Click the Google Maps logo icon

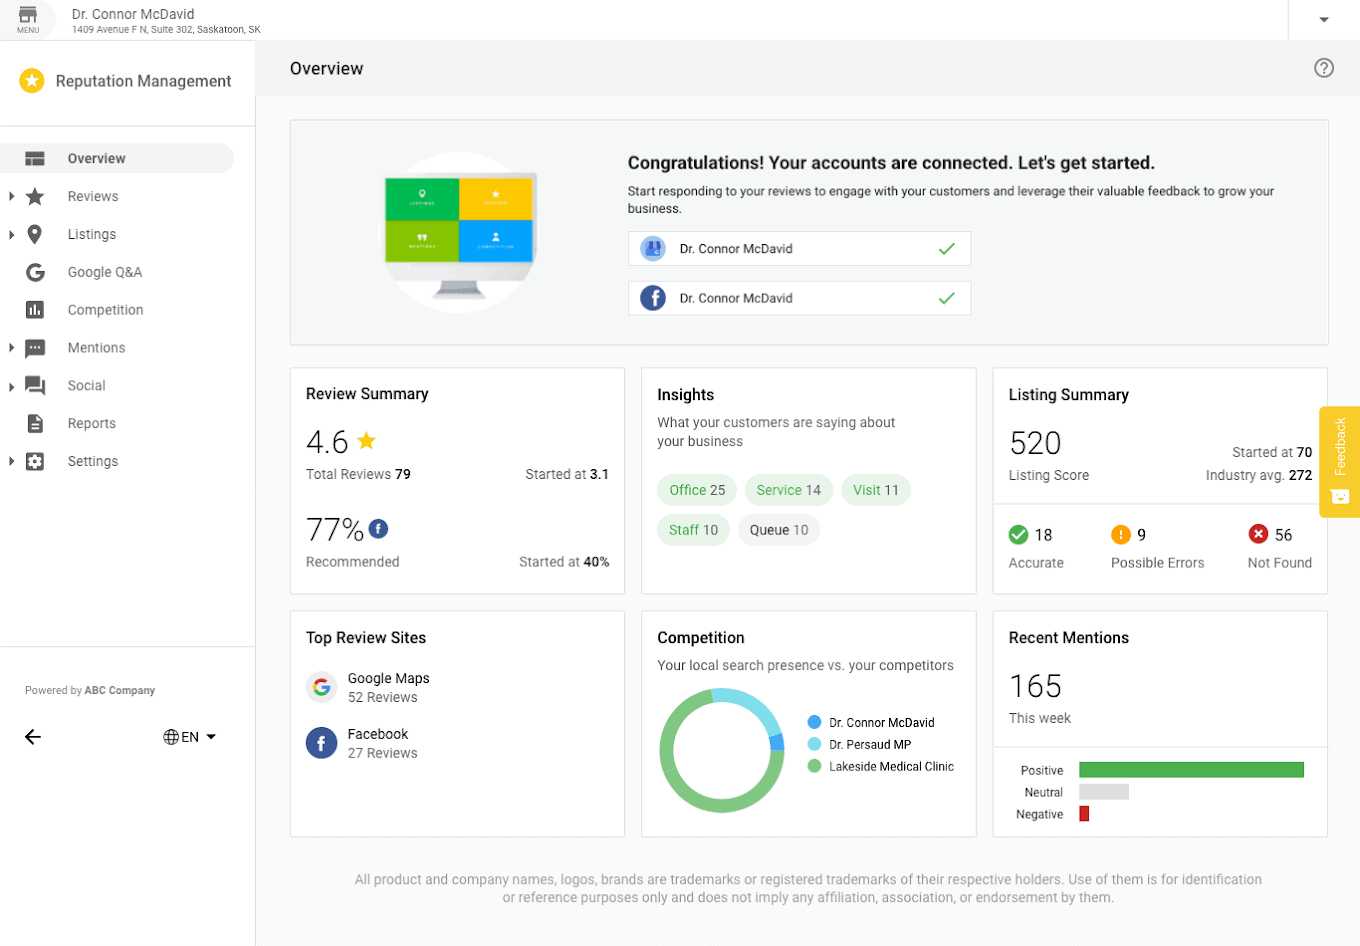pos(321,687)
